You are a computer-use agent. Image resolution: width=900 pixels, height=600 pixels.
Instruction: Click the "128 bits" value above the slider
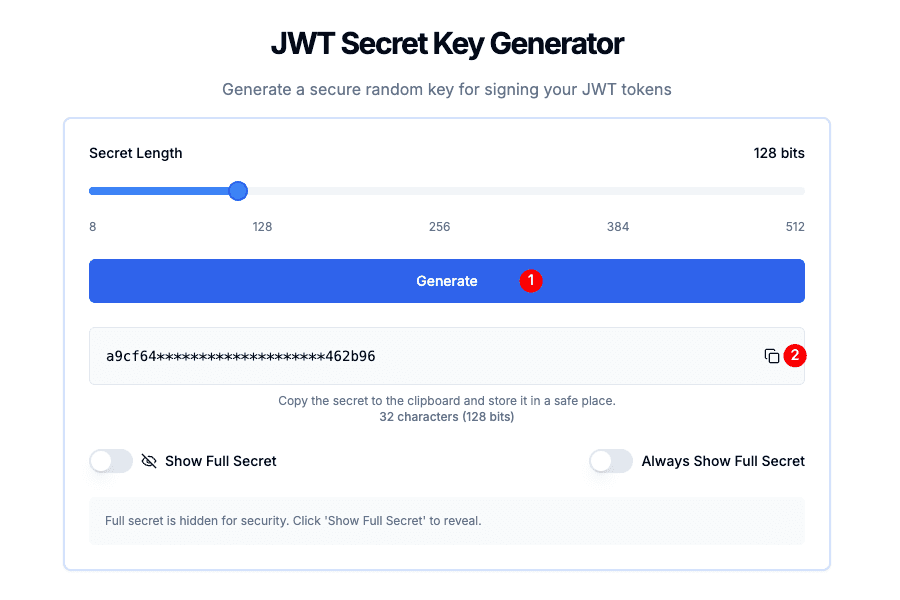779,153
